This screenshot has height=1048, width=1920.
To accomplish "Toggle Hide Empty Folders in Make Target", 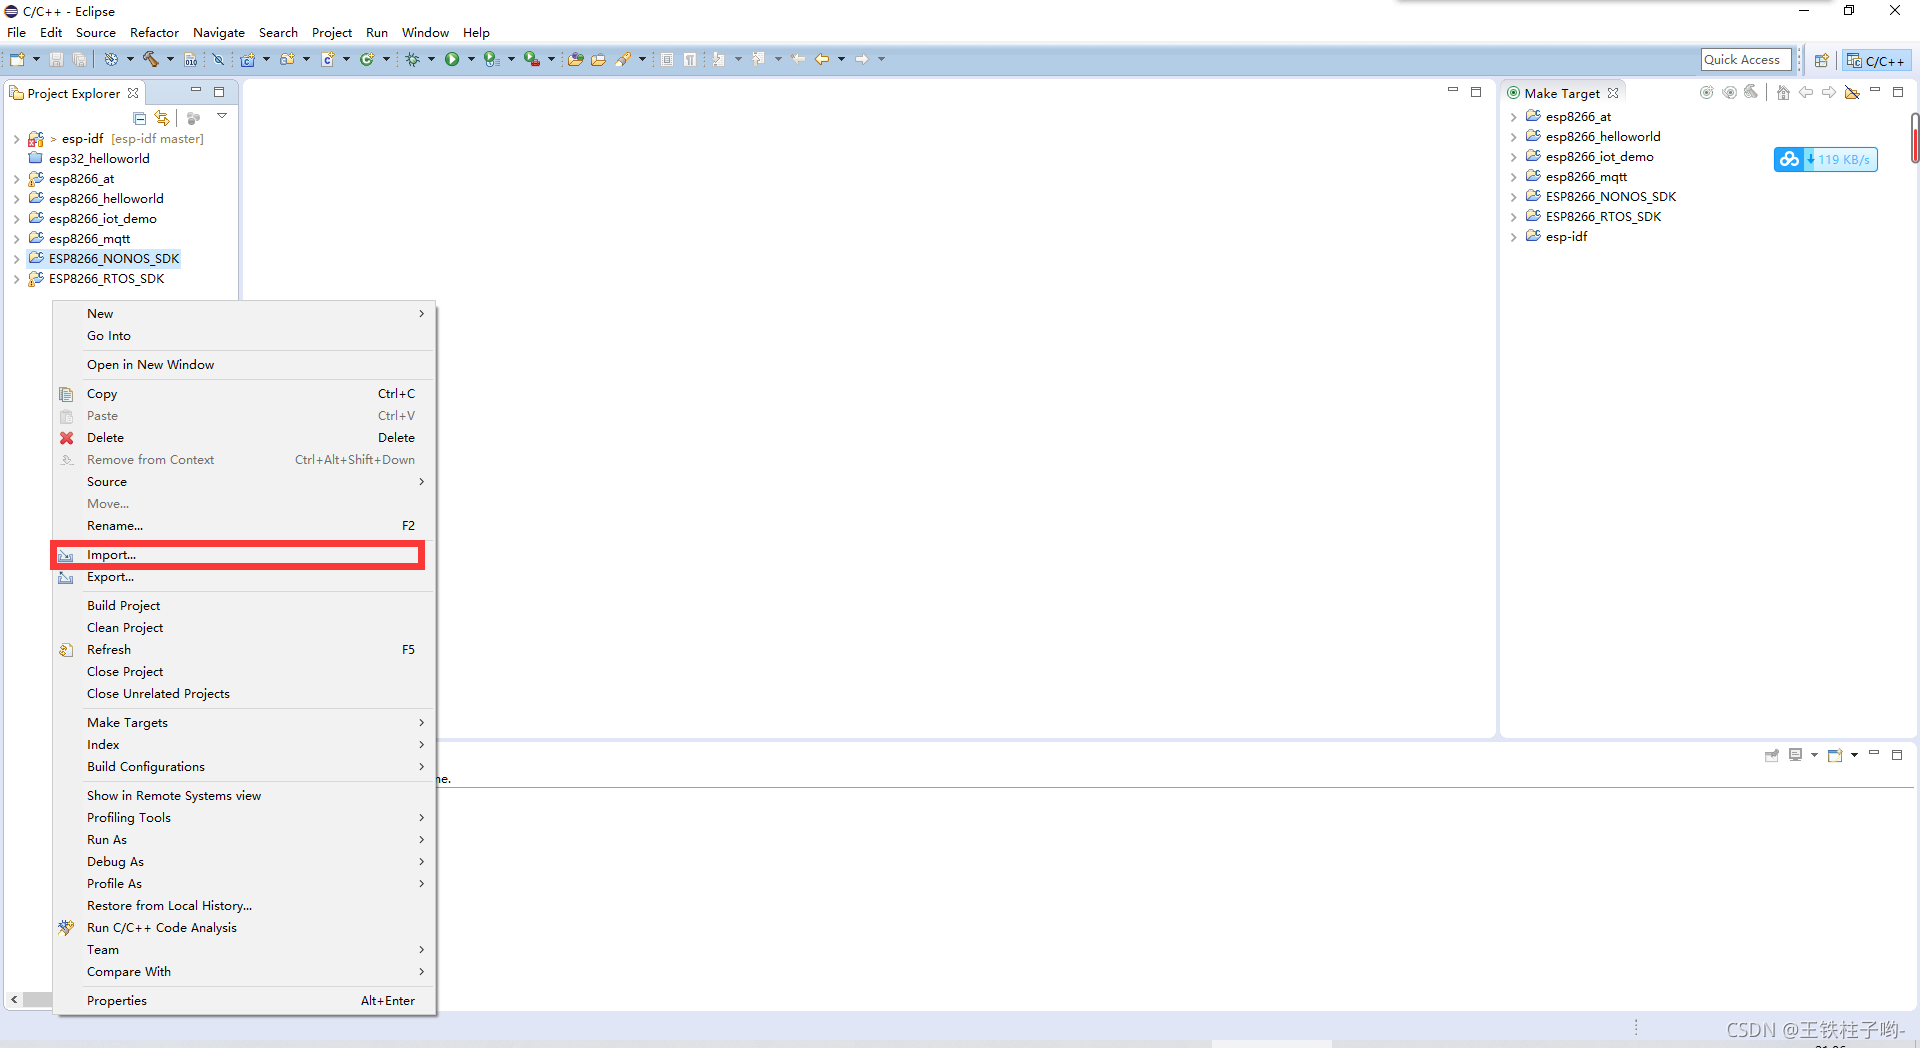I will [x=1852, y=93].
